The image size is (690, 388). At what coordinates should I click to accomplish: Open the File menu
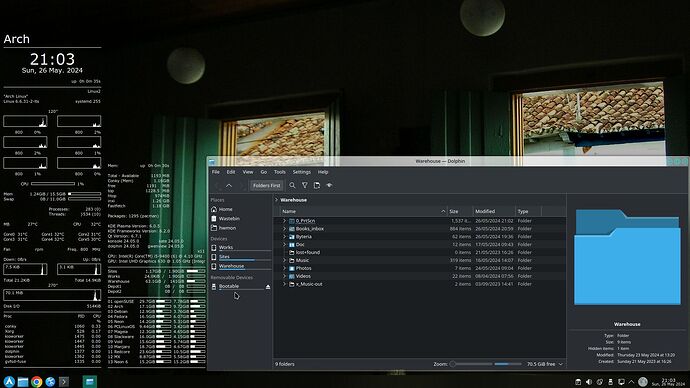click(216, 172)
